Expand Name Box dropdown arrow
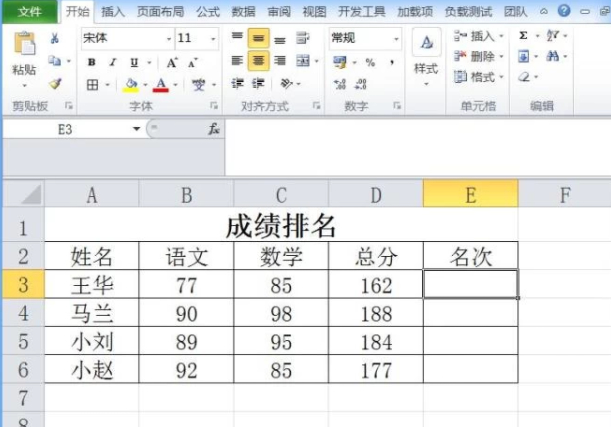Image resolution: width=611 pixels, height=427 pixels. (x=136, y=129)
